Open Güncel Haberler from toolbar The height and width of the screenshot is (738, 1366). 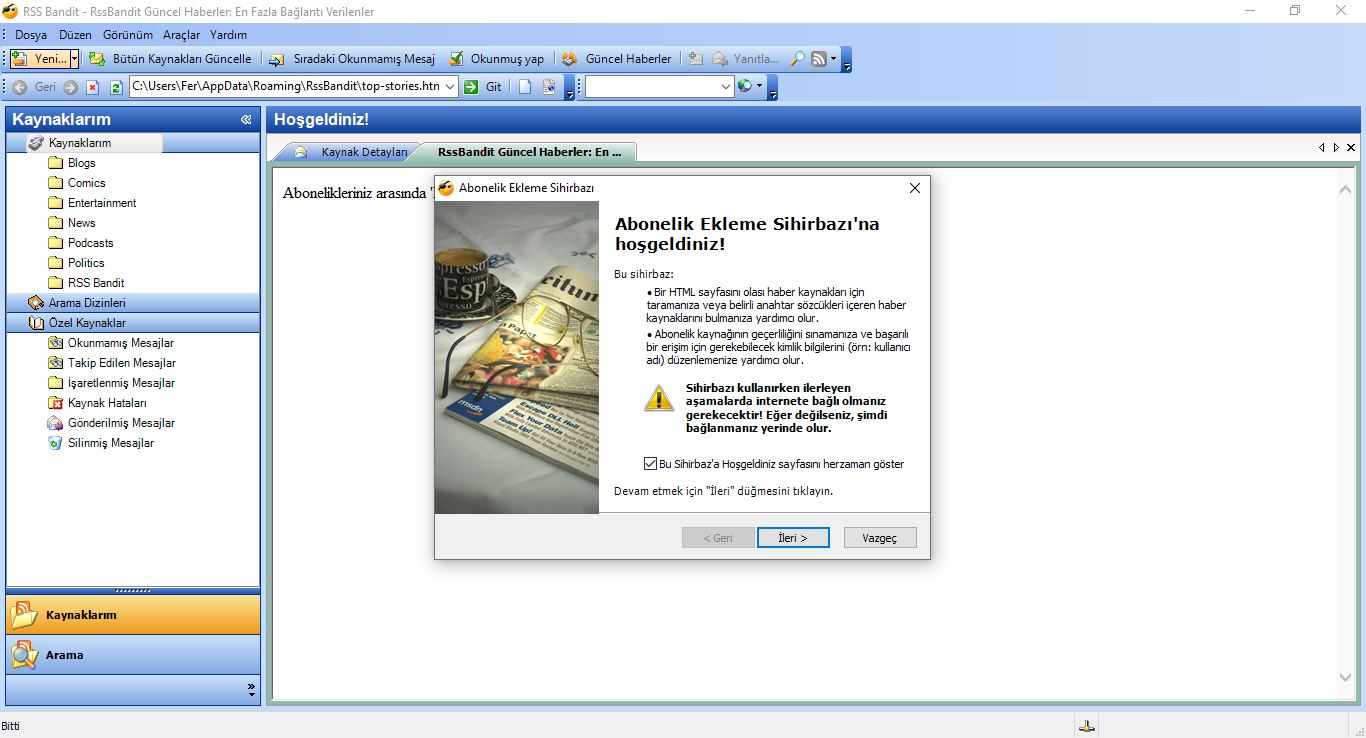(617, 59)
